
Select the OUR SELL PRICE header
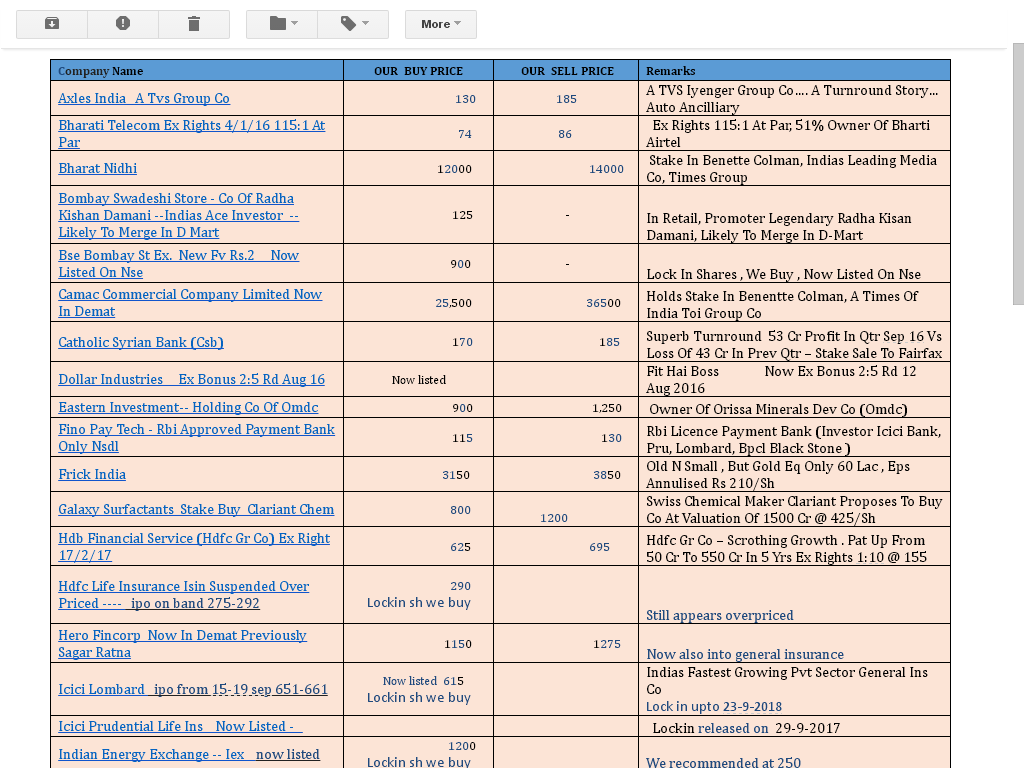click(568, 71)
